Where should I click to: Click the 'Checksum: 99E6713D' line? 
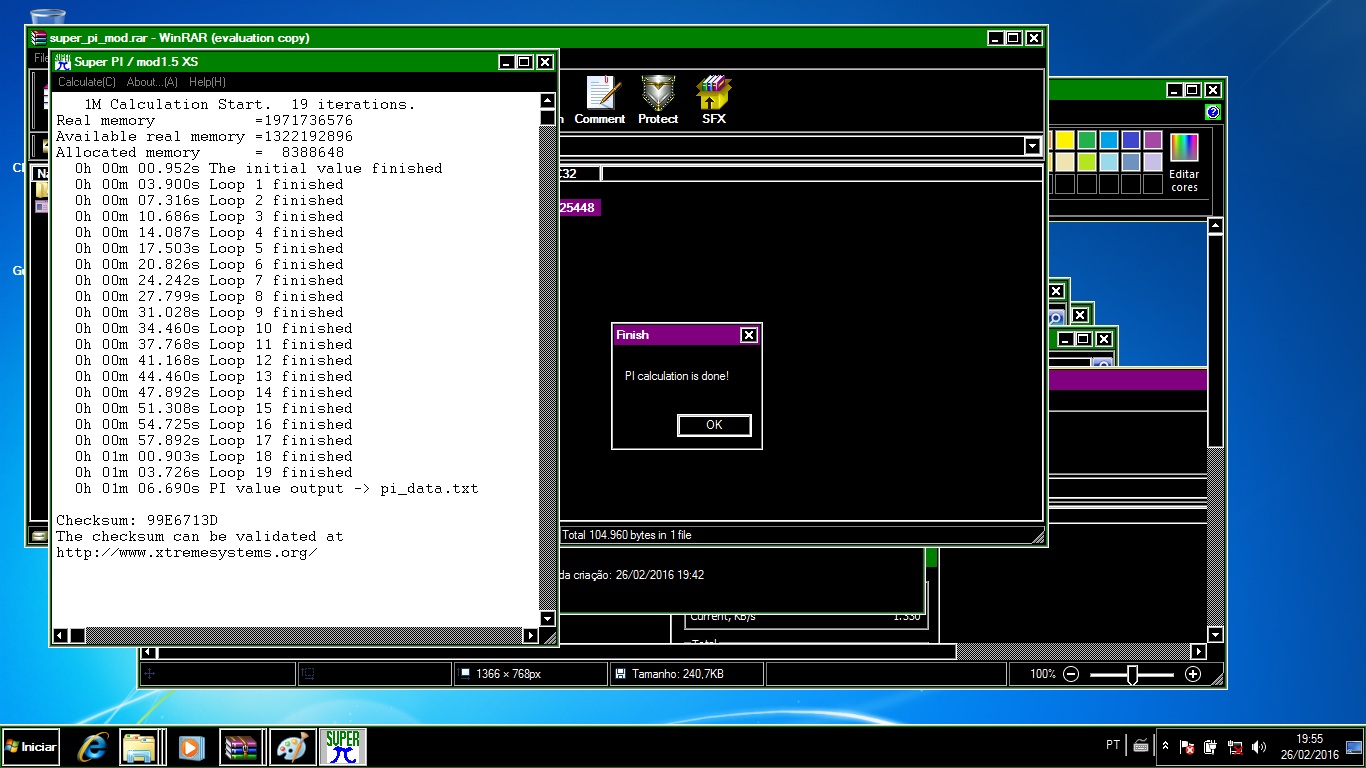[137, 520]
